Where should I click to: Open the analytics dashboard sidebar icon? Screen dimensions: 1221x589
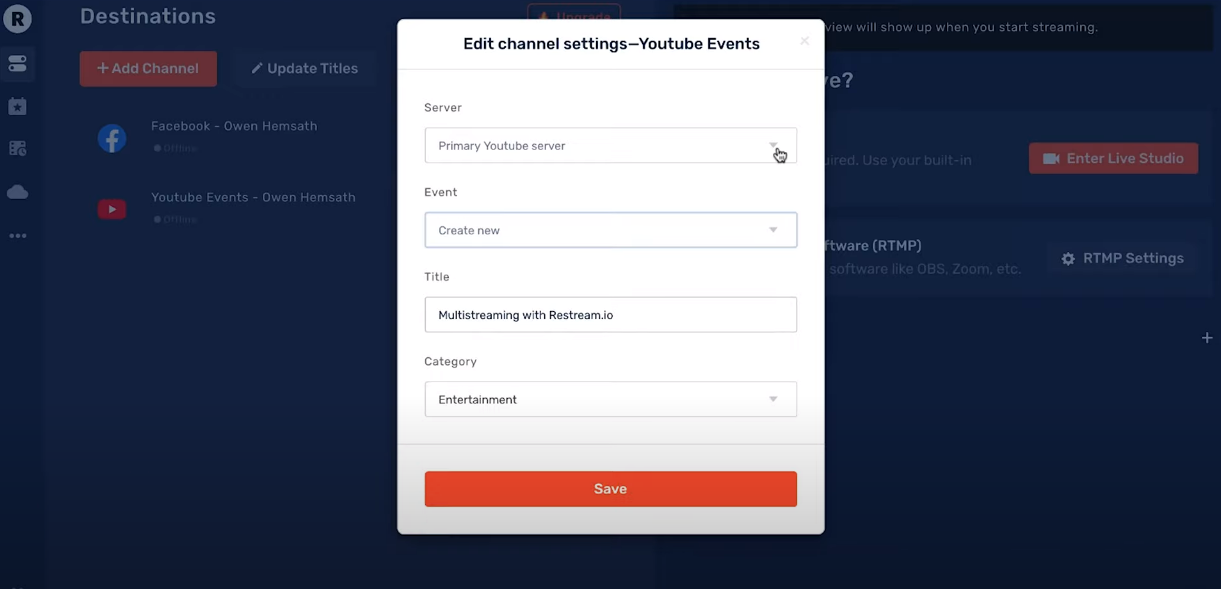tap(17, 148)
